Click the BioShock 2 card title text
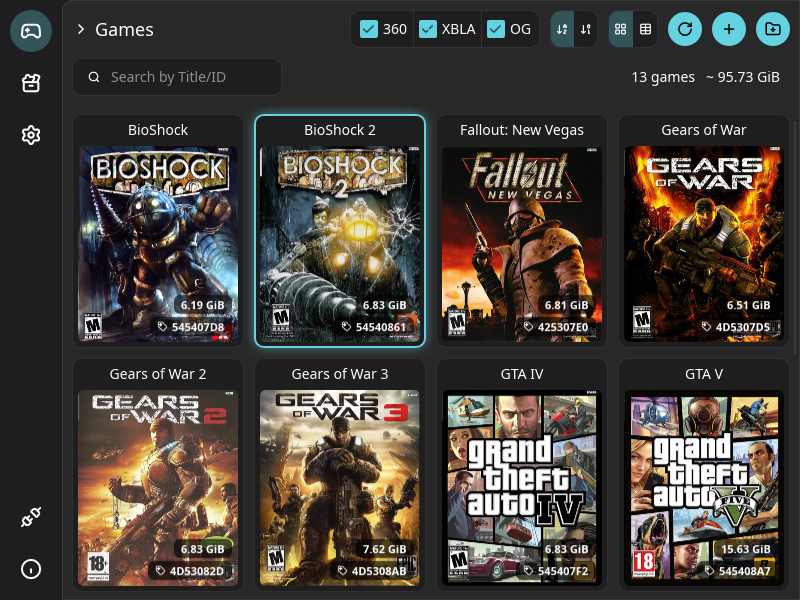 pos(340,130)
